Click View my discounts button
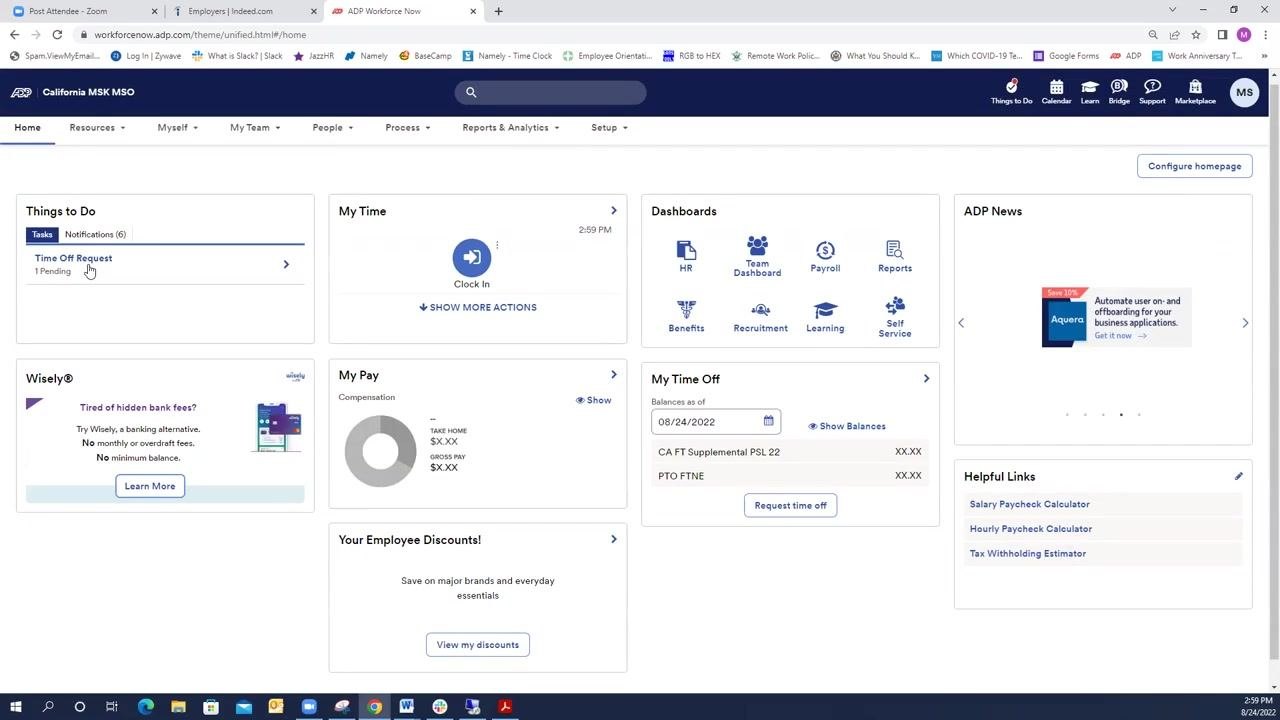Screen dimensions: 1280x720 click(x=477, y=645)
